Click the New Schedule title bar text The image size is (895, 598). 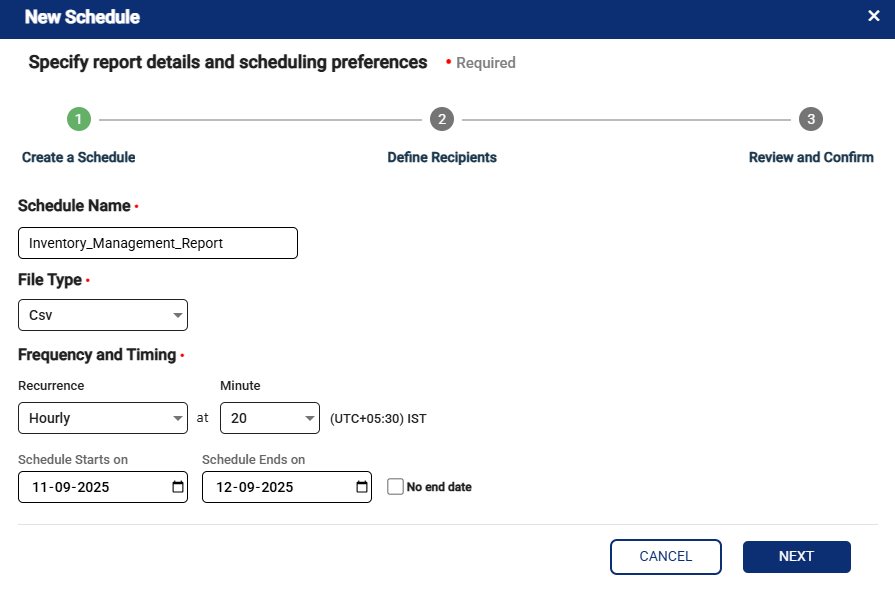(82, 17)
